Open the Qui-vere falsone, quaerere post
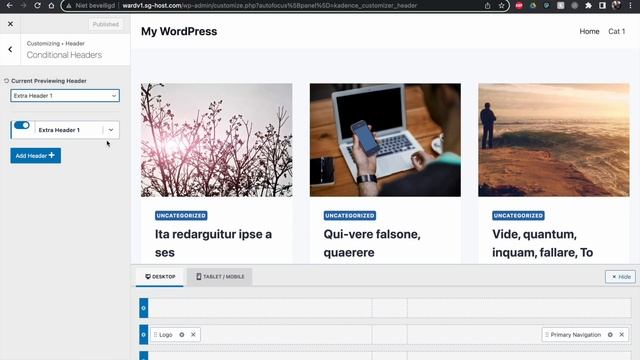Image resolution: width=640 pixels, height=360 pixels. (372, 243)
